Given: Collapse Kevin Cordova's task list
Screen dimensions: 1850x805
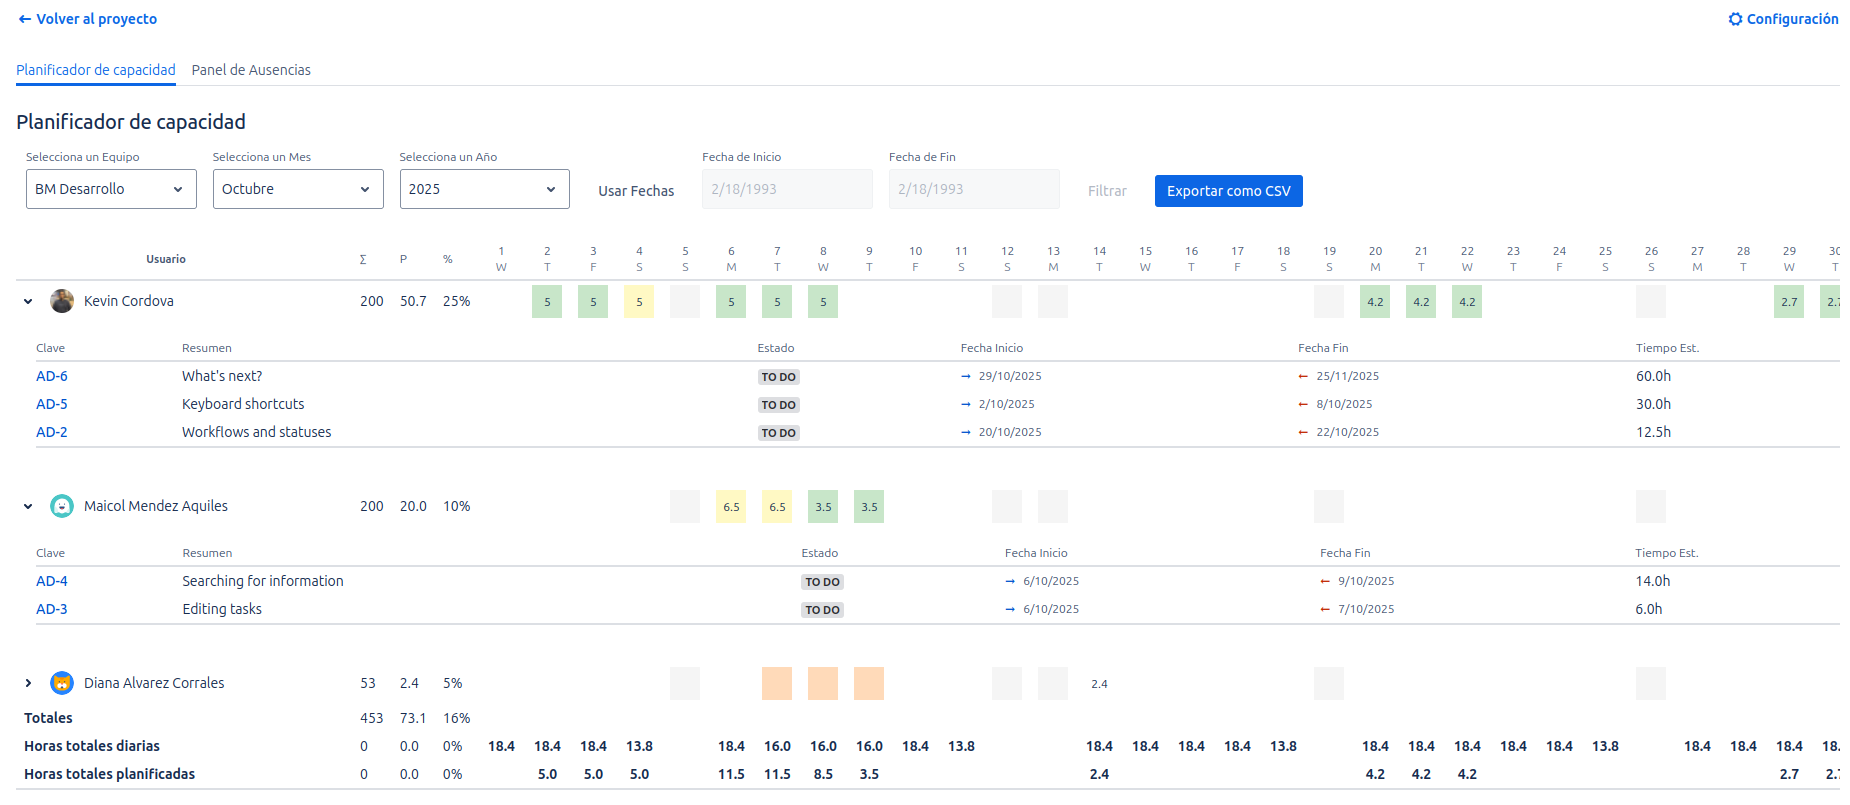Looking at the screenshot, I should [28, 301].
